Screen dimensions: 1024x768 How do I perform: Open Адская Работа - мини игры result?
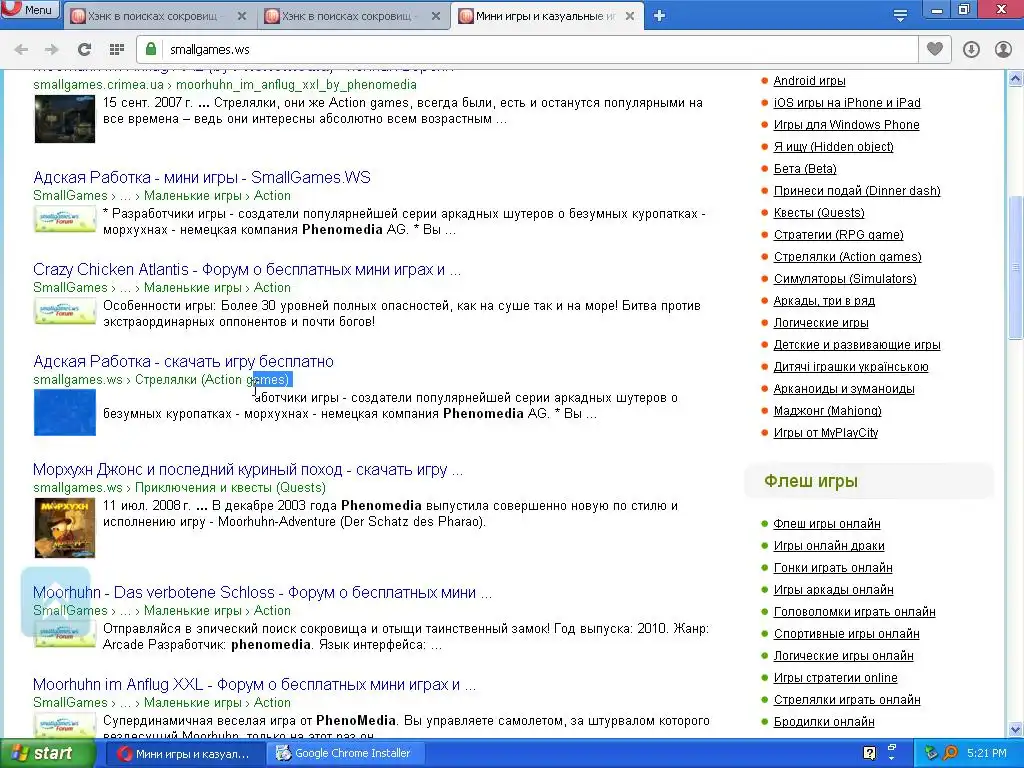click(202, 178)
